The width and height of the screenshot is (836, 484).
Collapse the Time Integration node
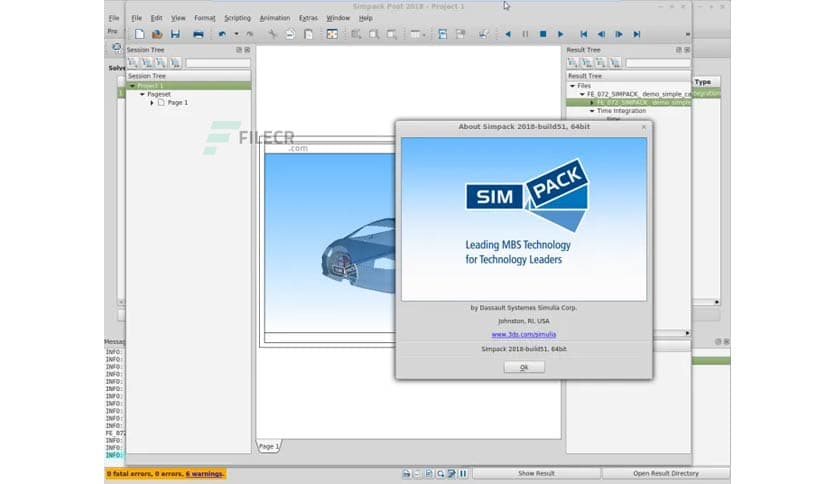click(x=591, y=111)
